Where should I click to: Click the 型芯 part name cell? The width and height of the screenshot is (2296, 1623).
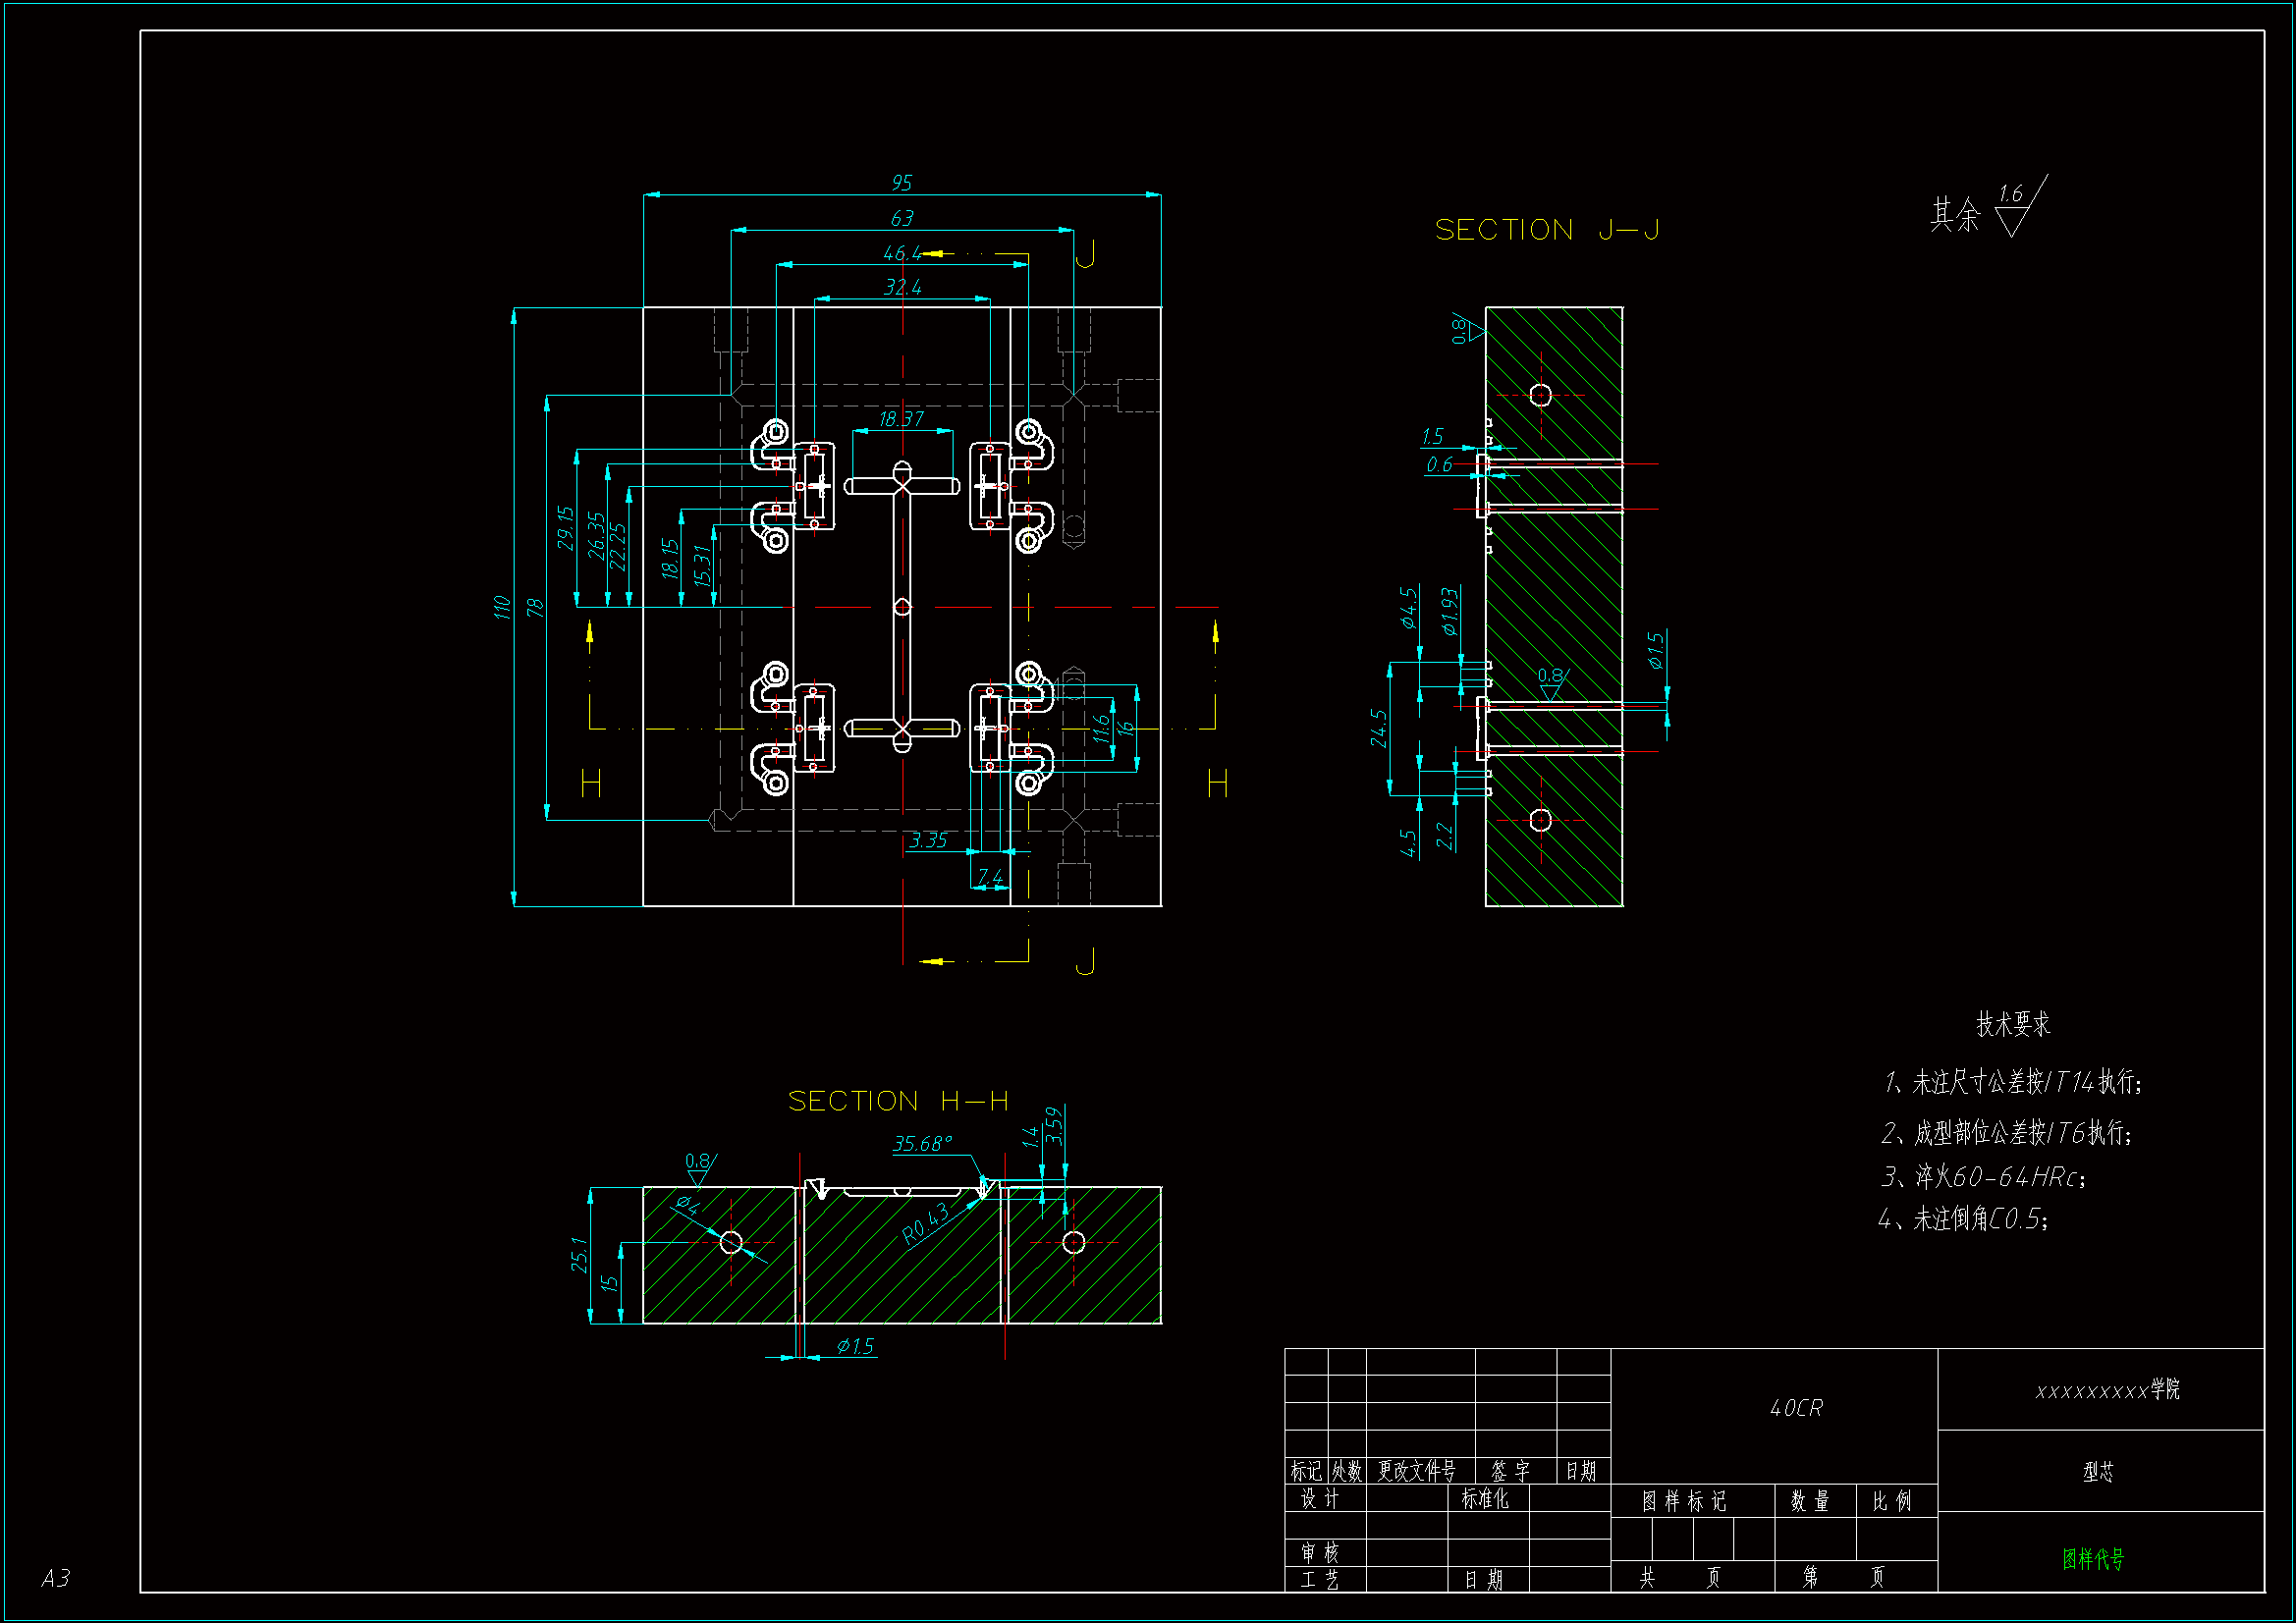click(x=2099, y=1472)
